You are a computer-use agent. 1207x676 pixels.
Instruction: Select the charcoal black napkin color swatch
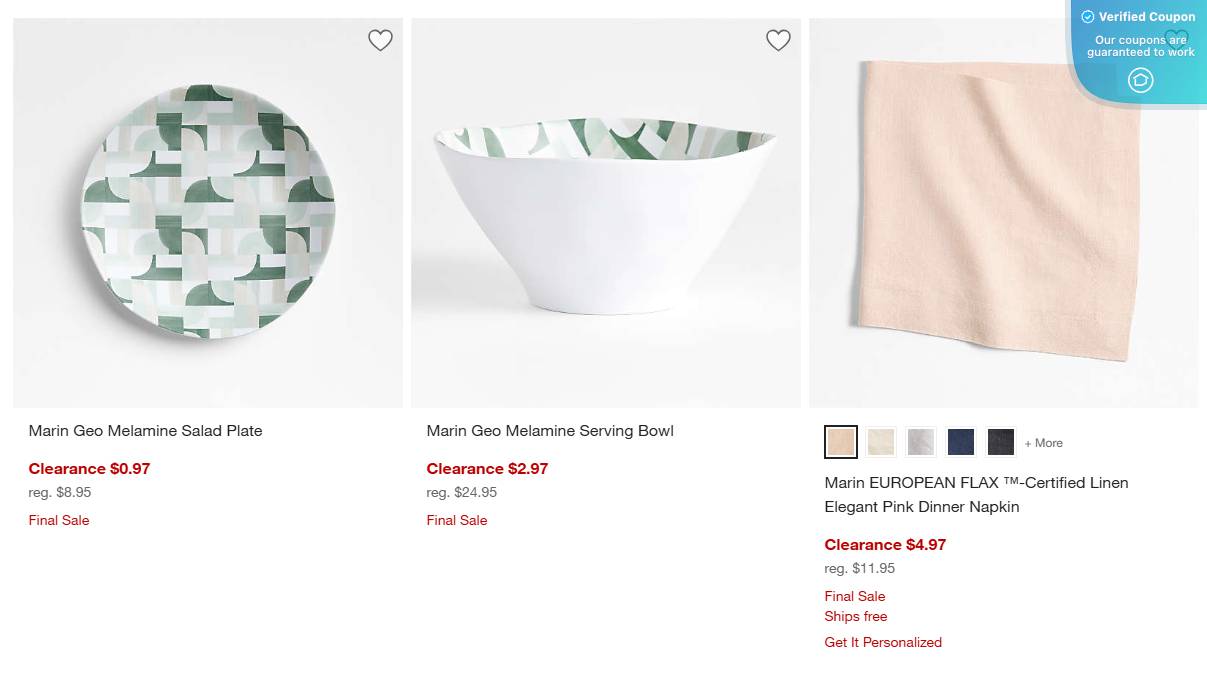tap(1000, 441)
